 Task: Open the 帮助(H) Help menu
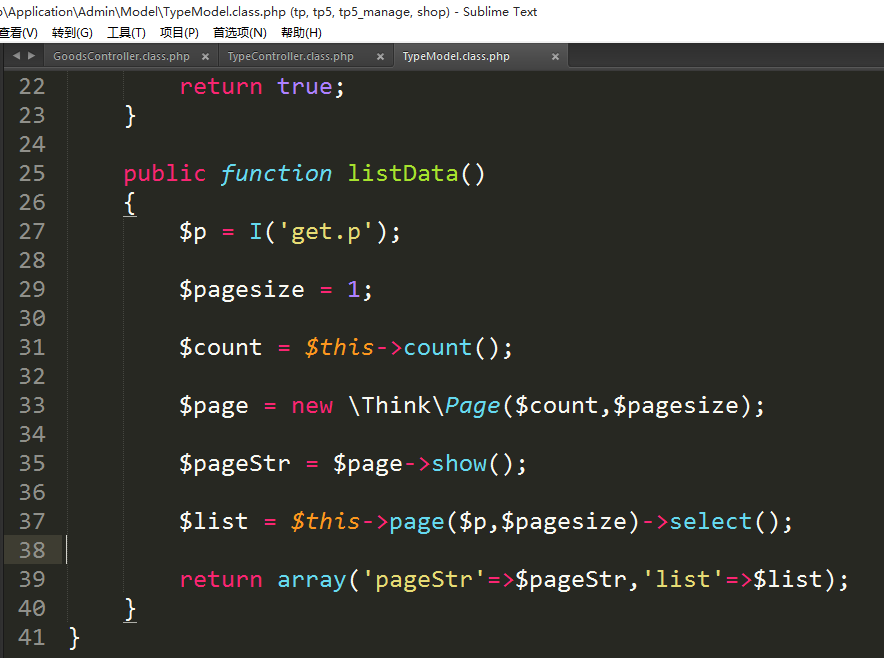(301, 32)
